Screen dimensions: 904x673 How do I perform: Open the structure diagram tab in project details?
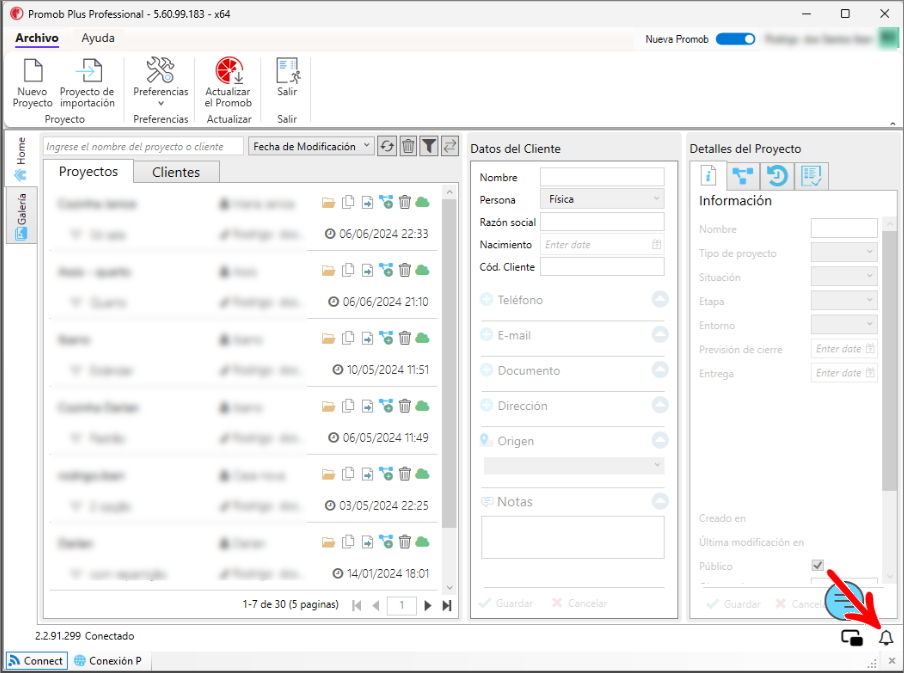(x=743, y=176)
